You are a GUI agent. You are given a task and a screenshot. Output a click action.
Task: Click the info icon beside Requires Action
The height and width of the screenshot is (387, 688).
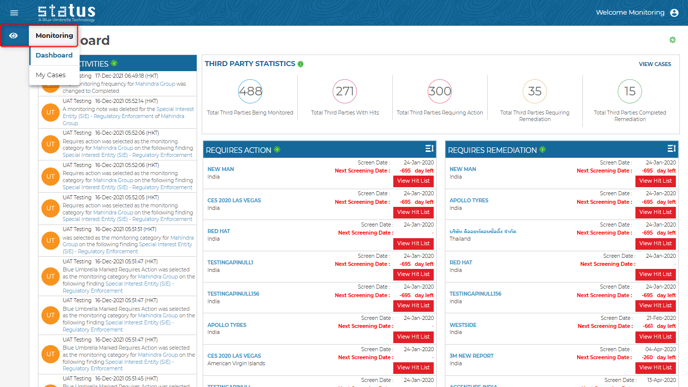277,150
